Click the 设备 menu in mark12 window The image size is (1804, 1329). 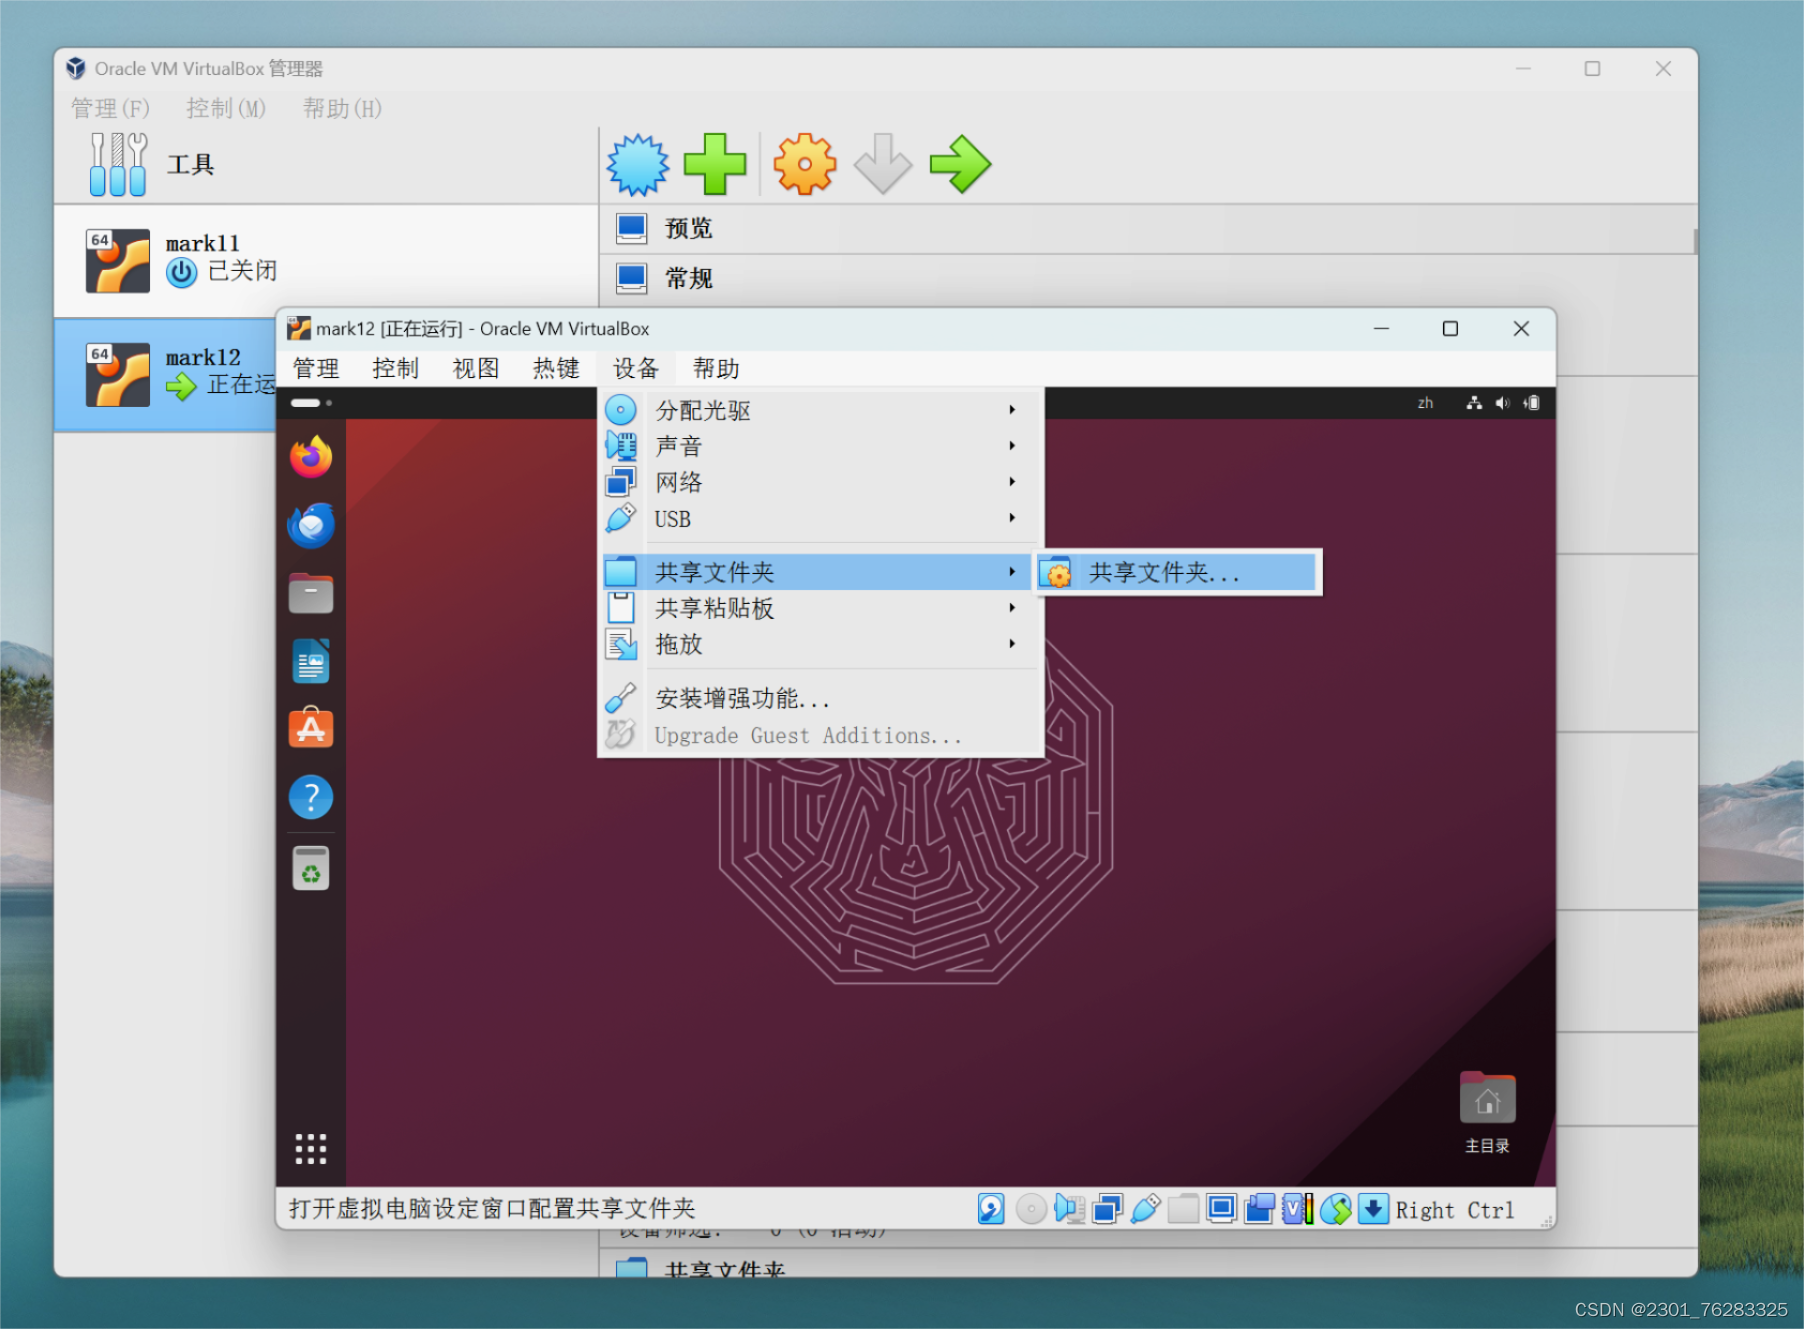click(x=636, y=369)
